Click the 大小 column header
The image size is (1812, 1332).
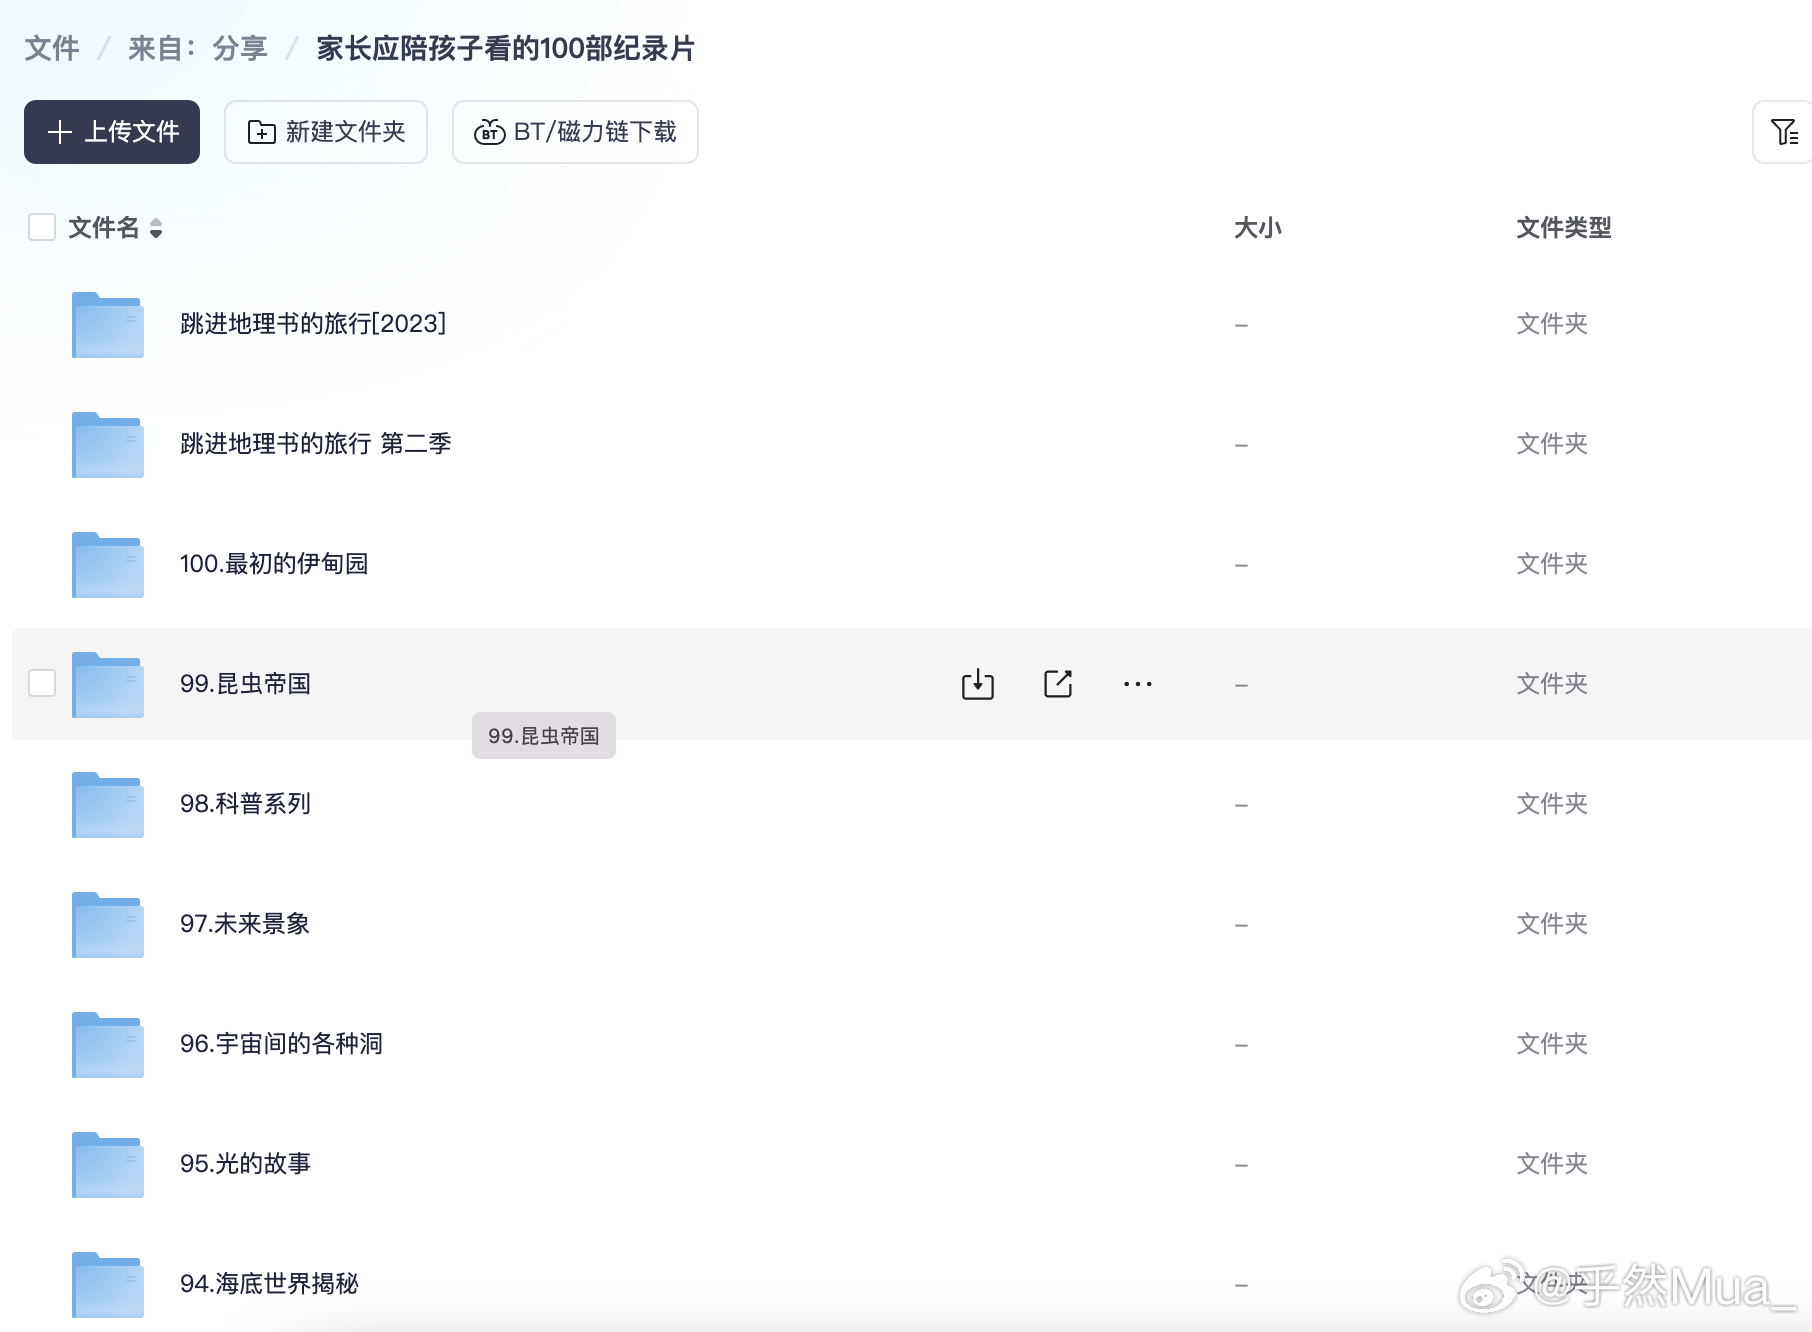point(1258,228)
